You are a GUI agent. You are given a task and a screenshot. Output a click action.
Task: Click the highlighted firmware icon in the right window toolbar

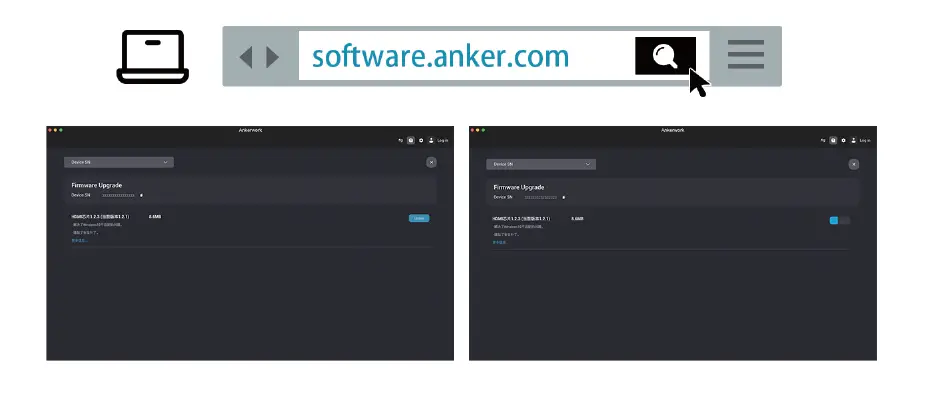point(833,141)
